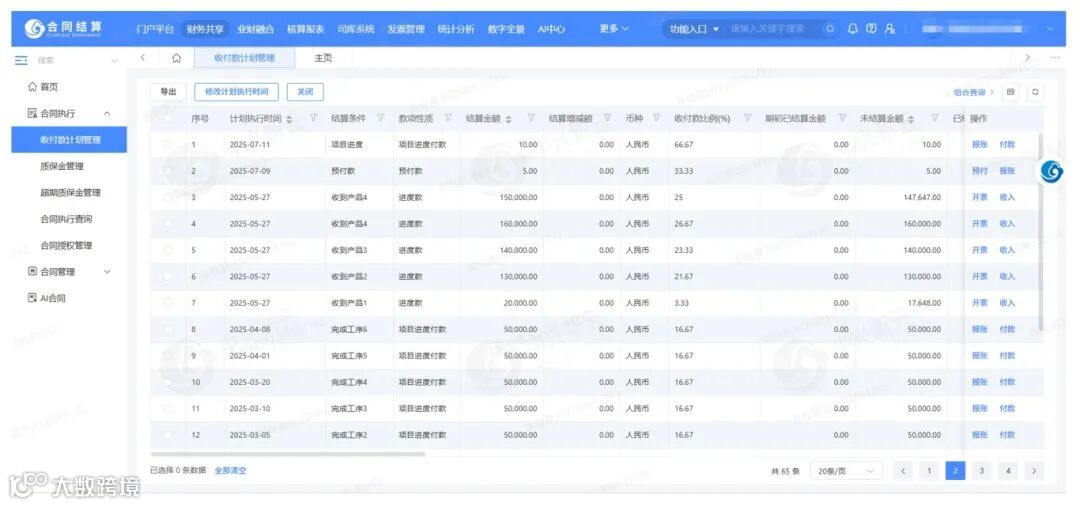The height and width of the screenshot is (506, 1080).
Task: Click the 全部清空 link
Action: [230, 471]
